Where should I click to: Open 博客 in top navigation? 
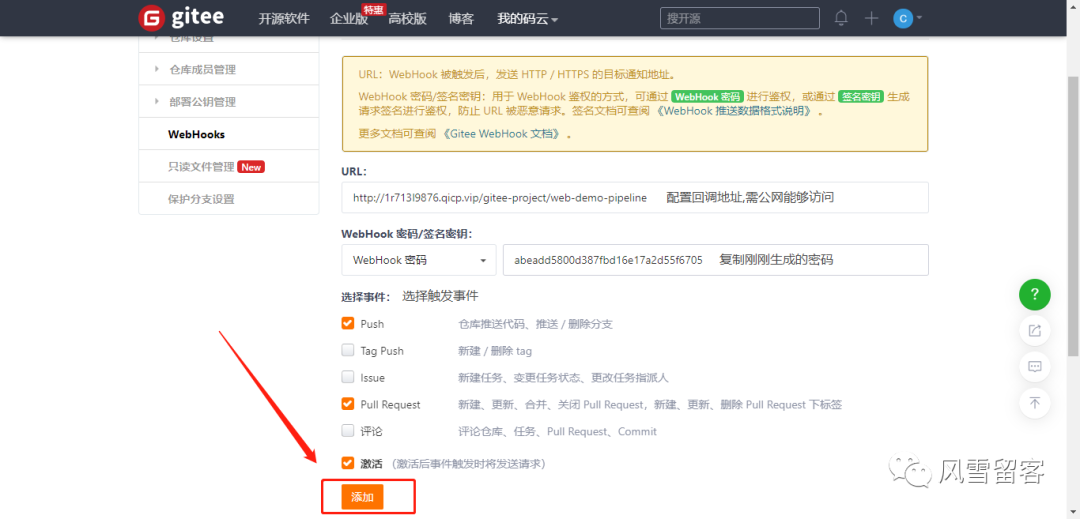[x=461, y=19]
